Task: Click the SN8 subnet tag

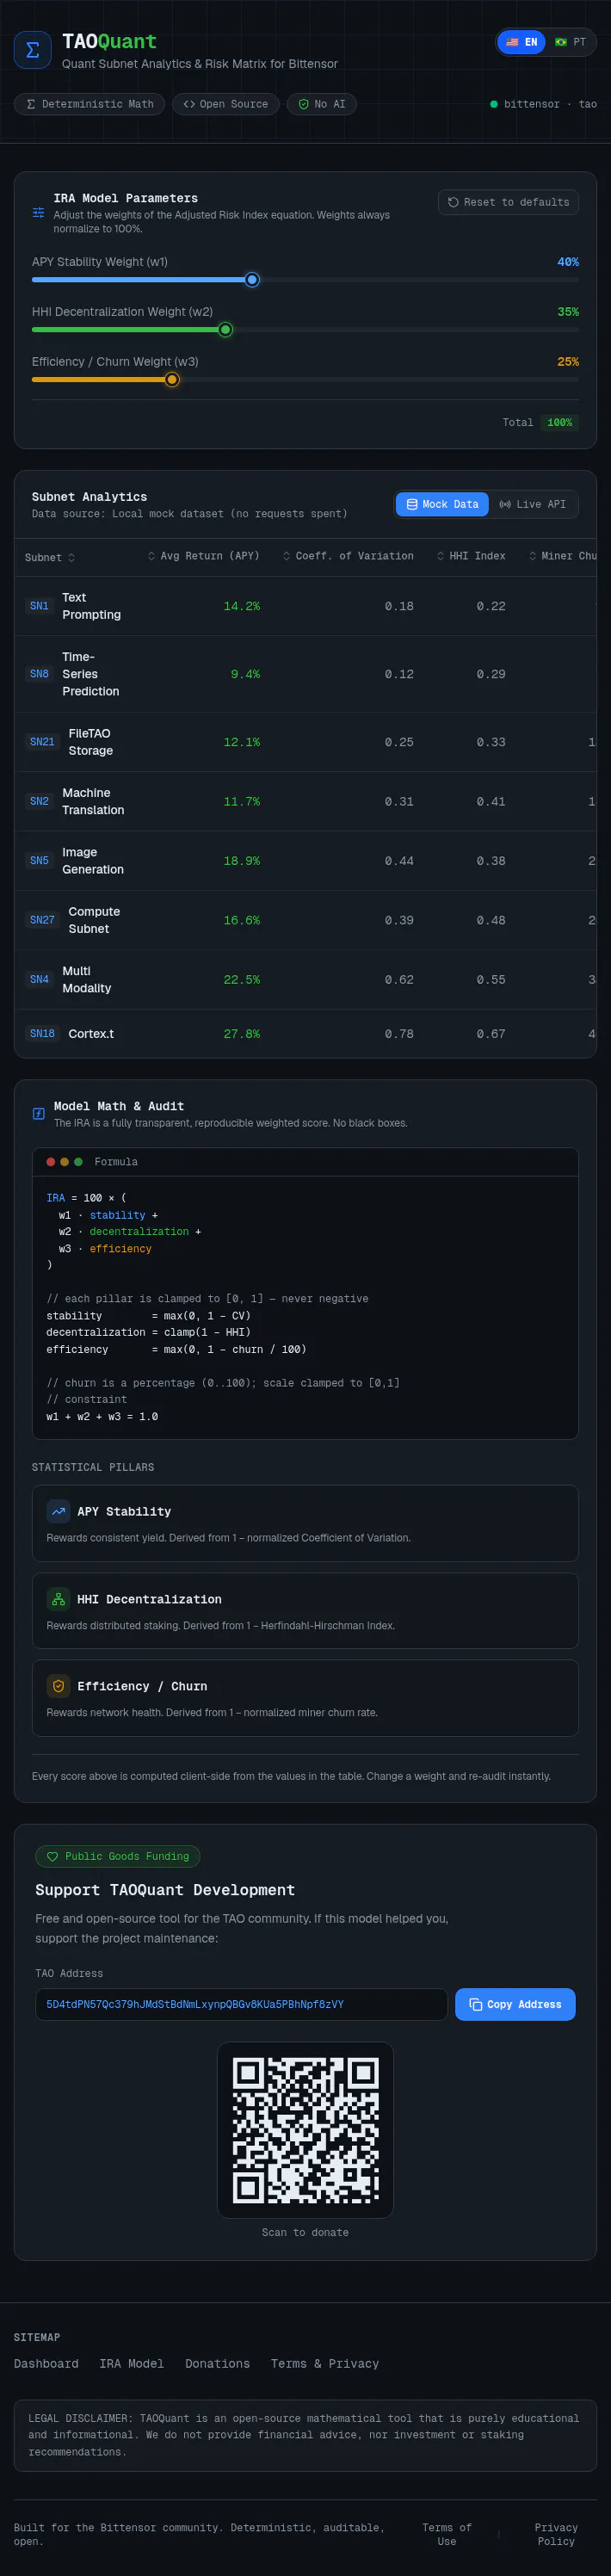Action: 39,674
